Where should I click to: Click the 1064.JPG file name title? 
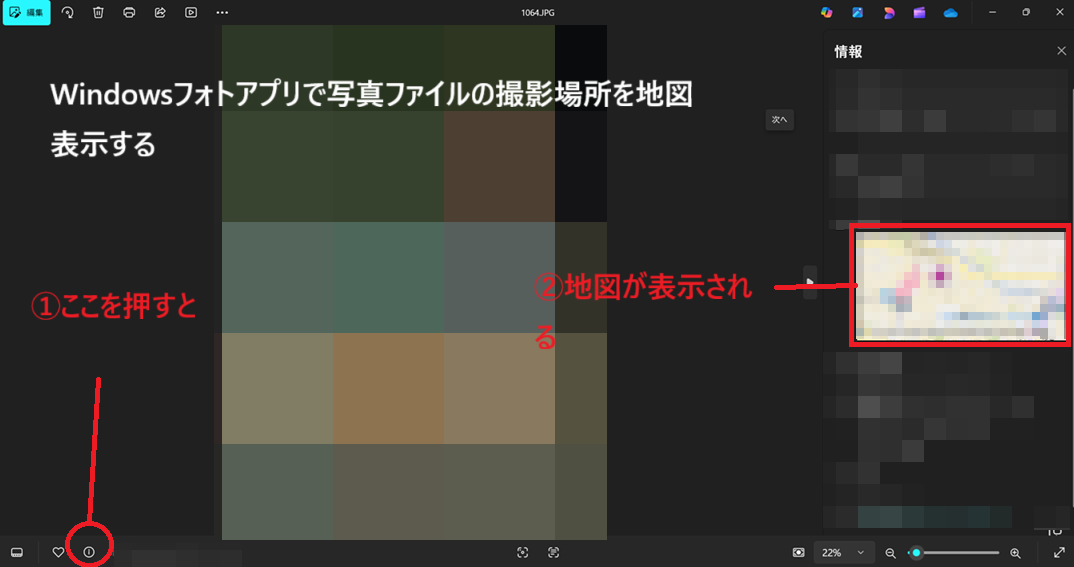point(538,12)
